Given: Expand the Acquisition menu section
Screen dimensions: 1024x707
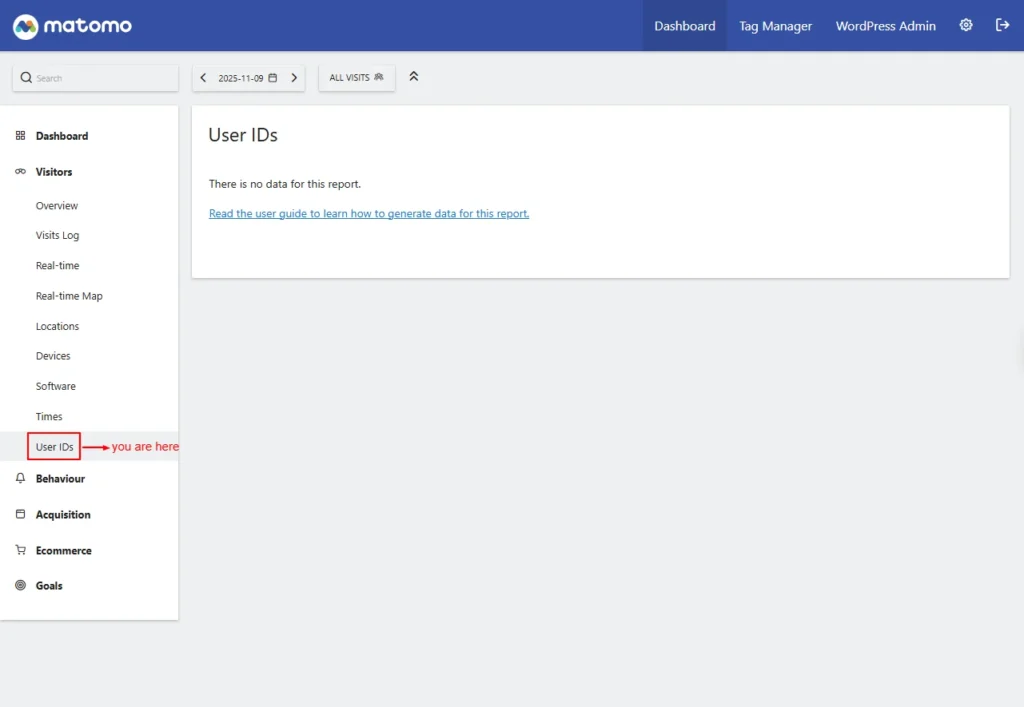Looking at the screenshot, I should pos(63,515).
